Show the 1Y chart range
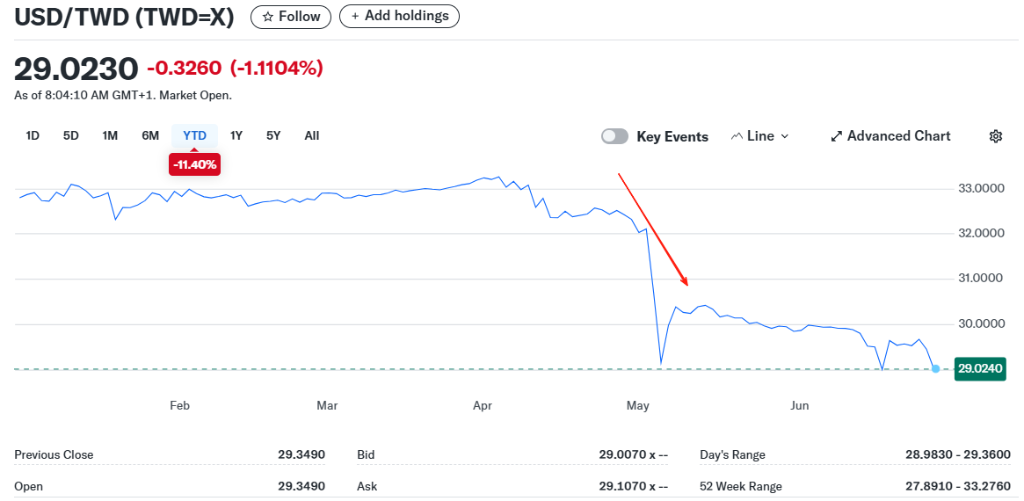The width and height of the screenshot is (1024, 501). pos(236,136)
